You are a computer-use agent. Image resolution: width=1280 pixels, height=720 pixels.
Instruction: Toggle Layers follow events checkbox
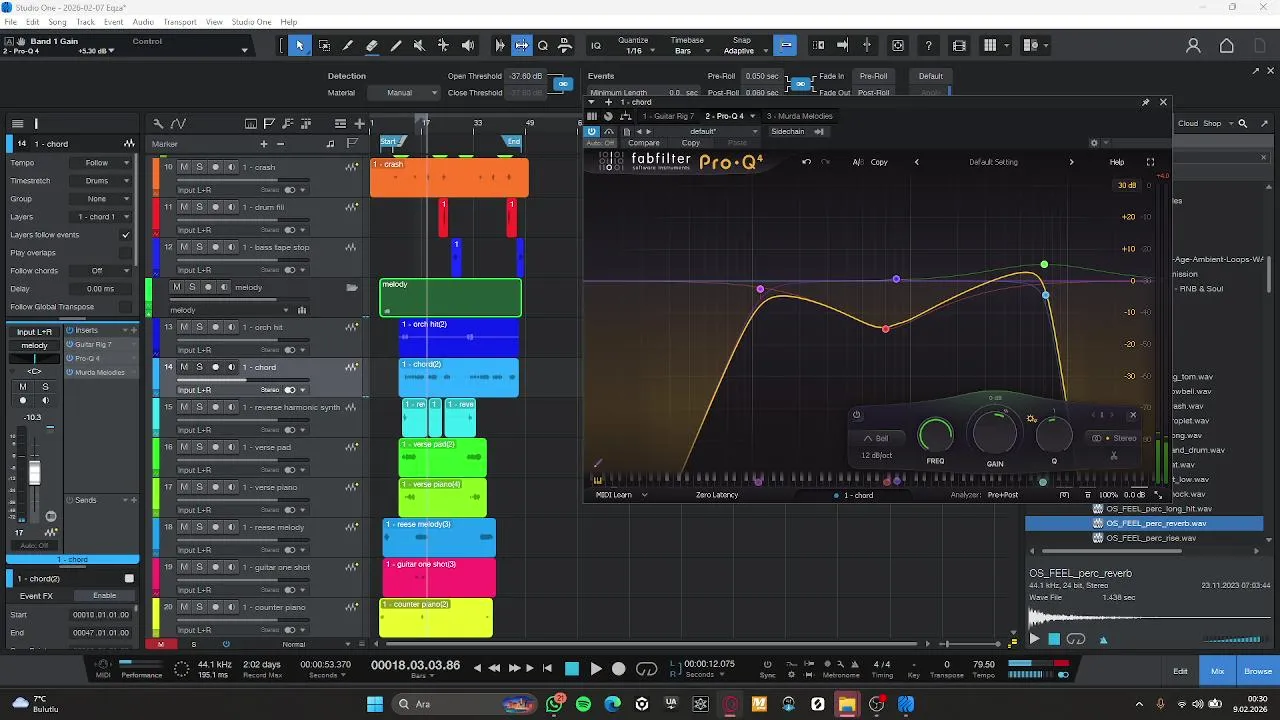click(125, 235)
